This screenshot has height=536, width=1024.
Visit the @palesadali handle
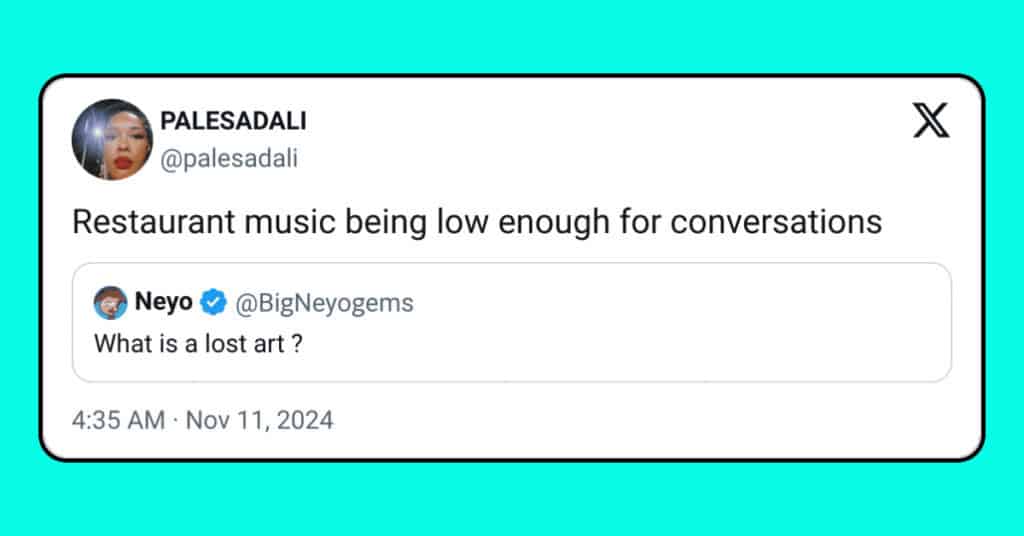[x=229, y=158]
